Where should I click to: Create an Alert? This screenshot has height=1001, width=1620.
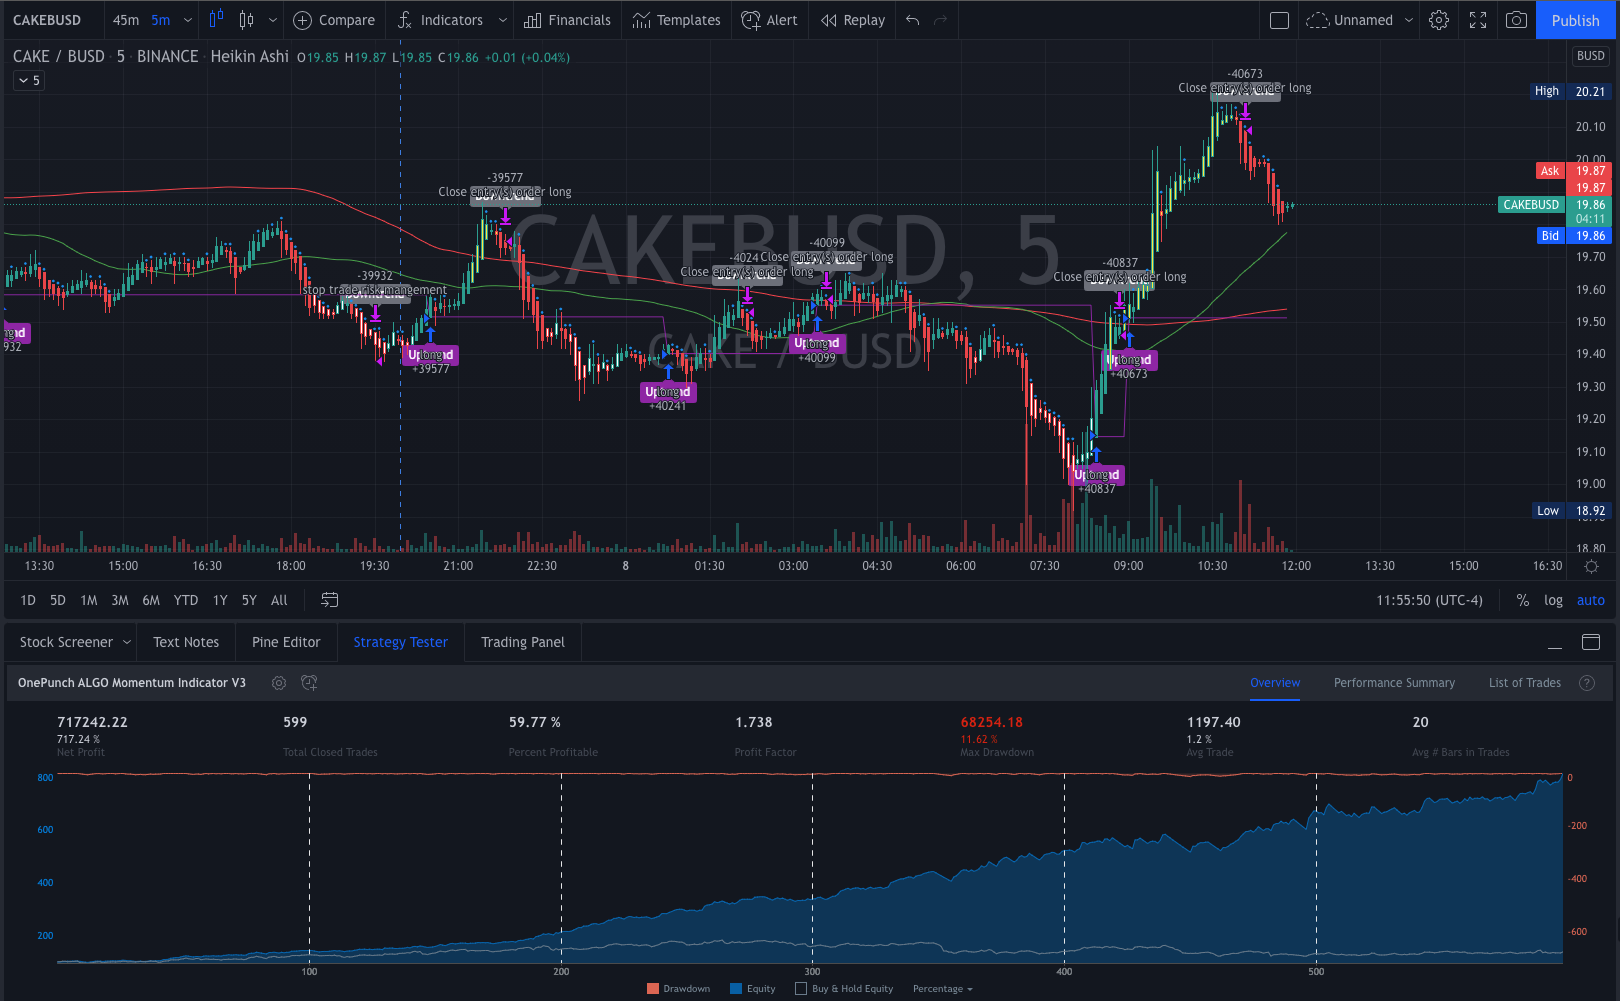pyautogui.click(x=769, y=20)
